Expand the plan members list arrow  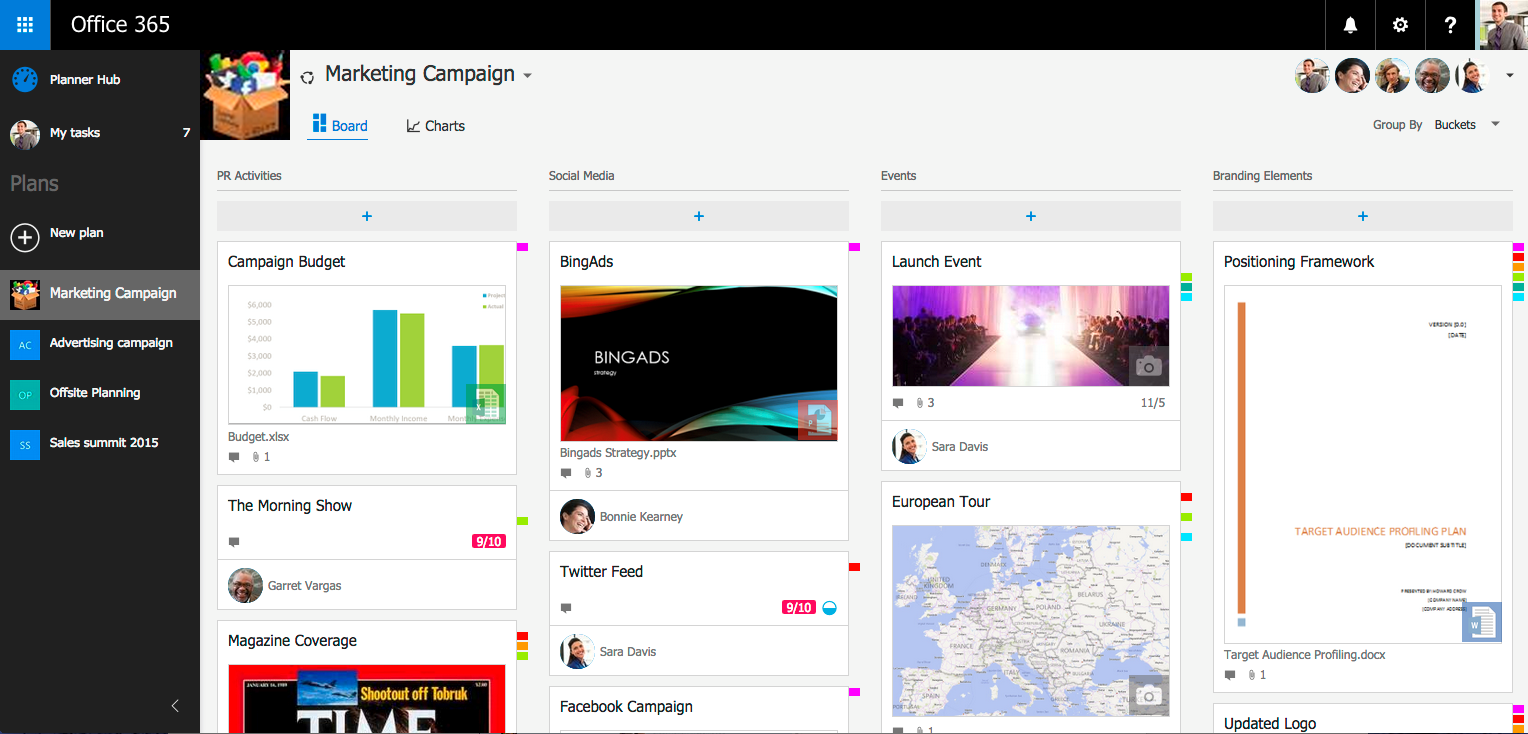tap(1509, 76)
